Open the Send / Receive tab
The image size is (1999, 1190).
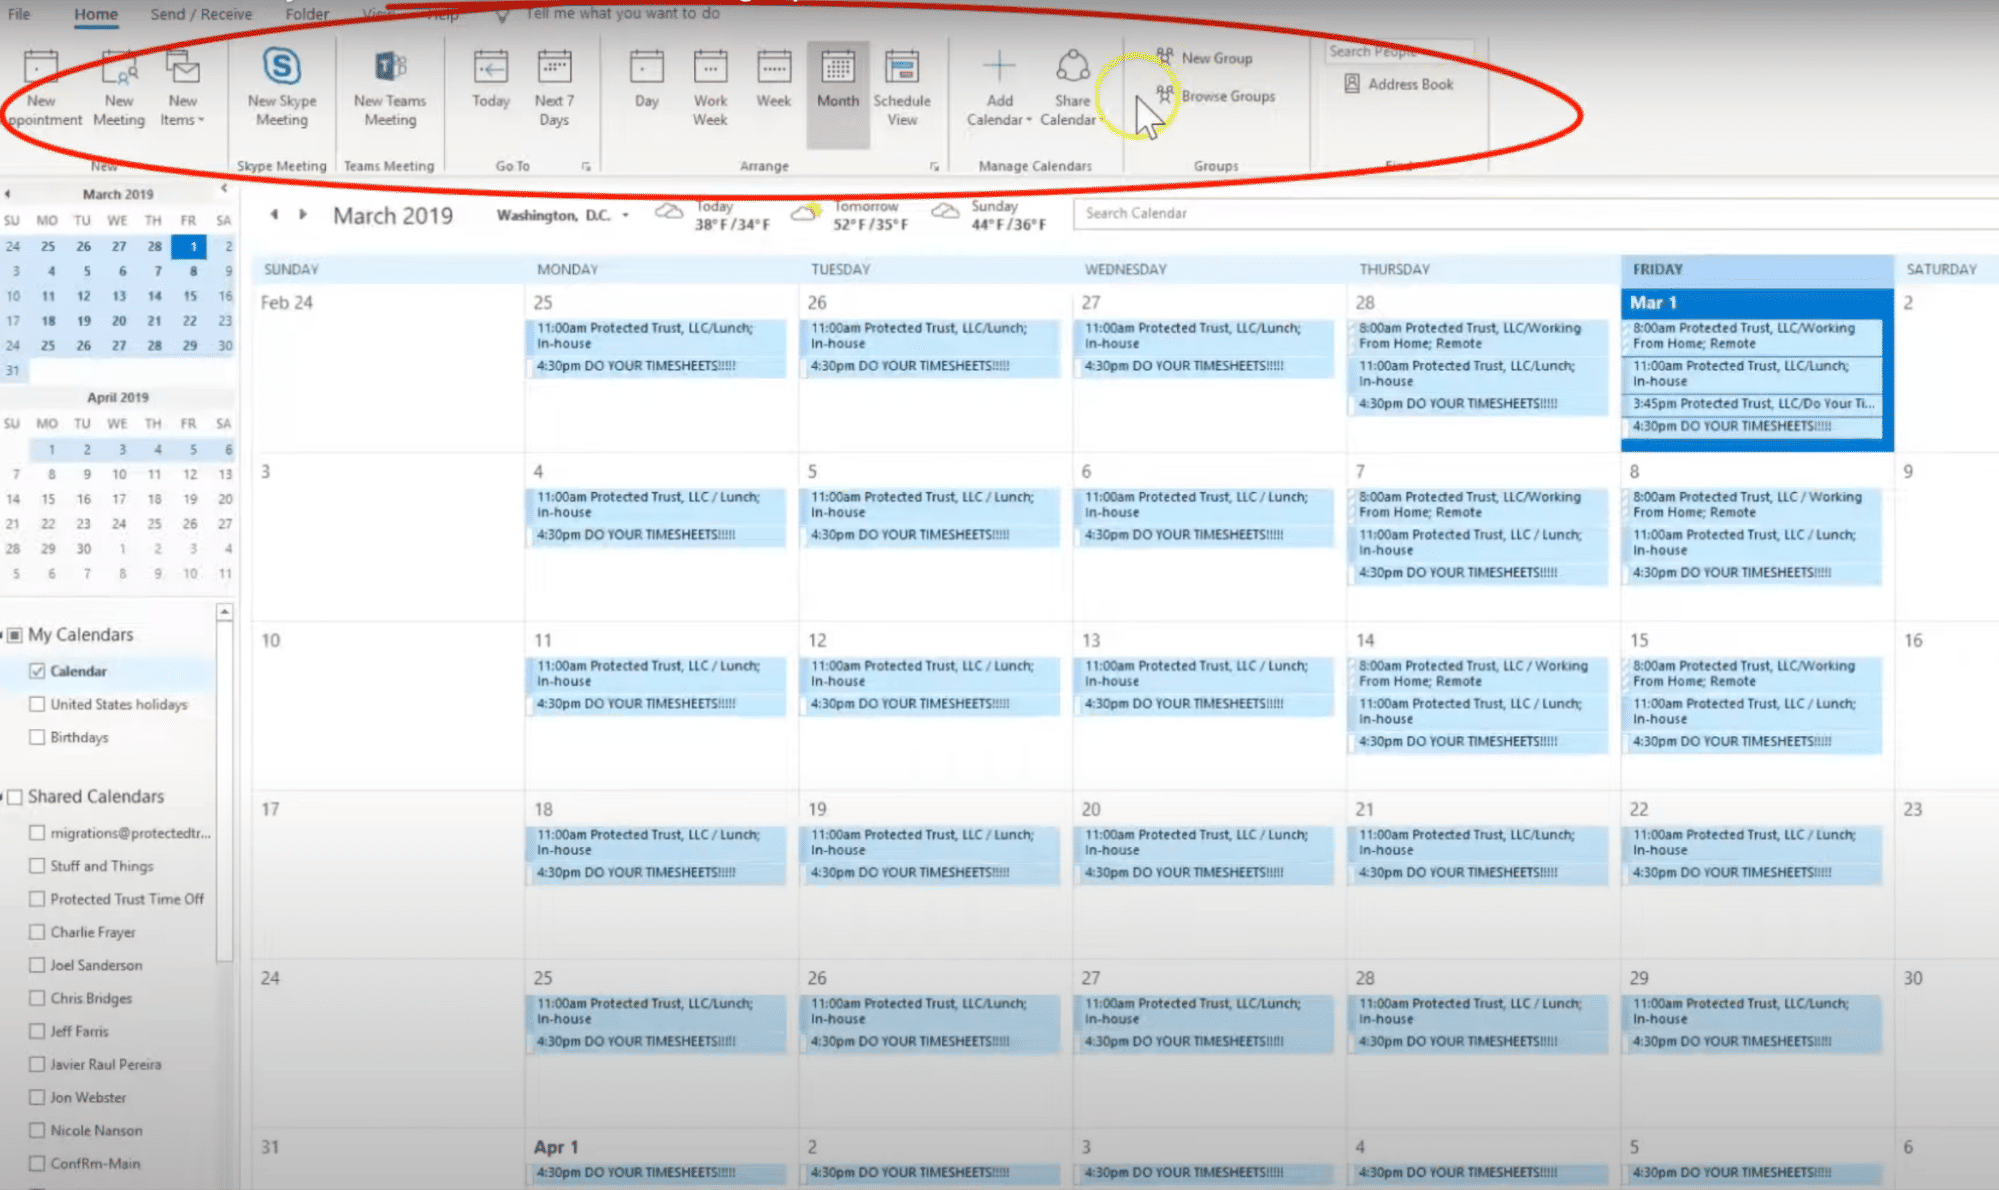pos(201,13)
